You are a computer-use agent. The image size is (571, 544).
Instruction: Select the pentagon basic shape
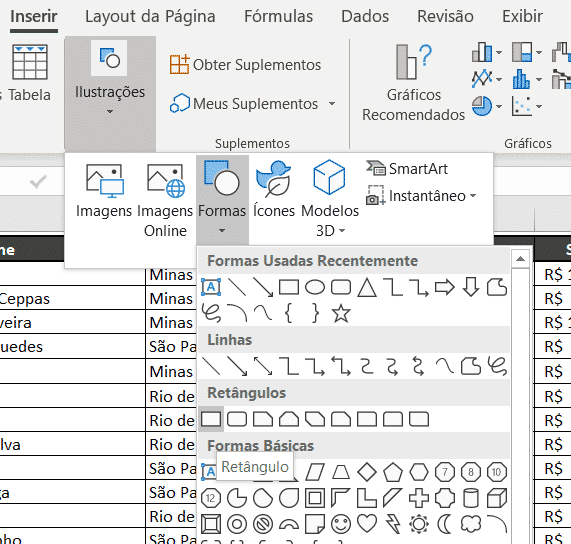(393, 472)
